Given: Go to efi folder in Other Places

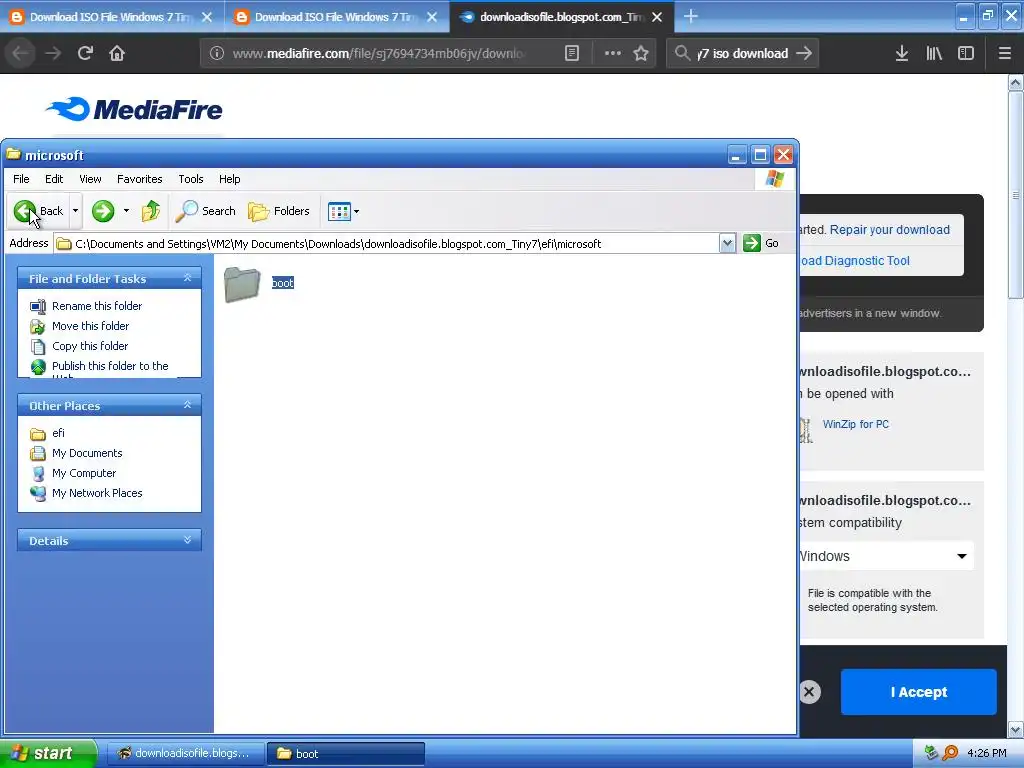Looking at the screenshot, I should (x=58, y=433).
